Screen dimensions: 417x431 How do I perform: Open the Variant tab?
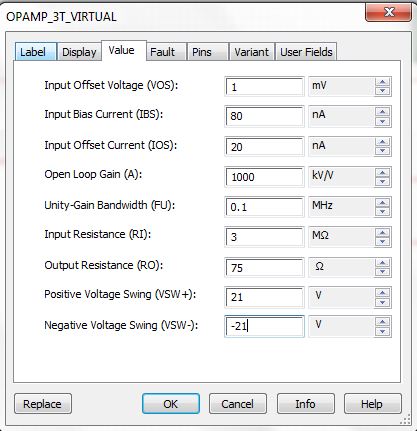pos(252,52)
